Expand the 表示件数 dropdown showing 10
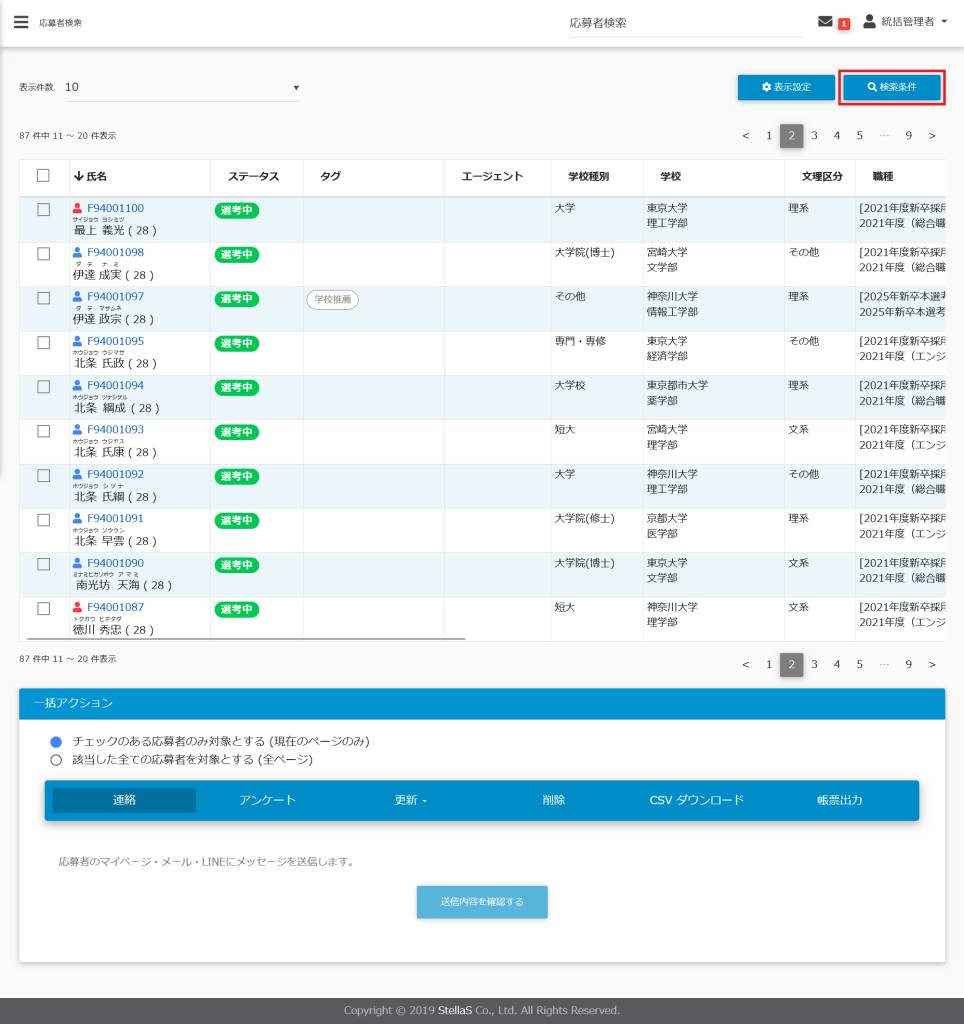964x1024 pixels. pos(181,87)
